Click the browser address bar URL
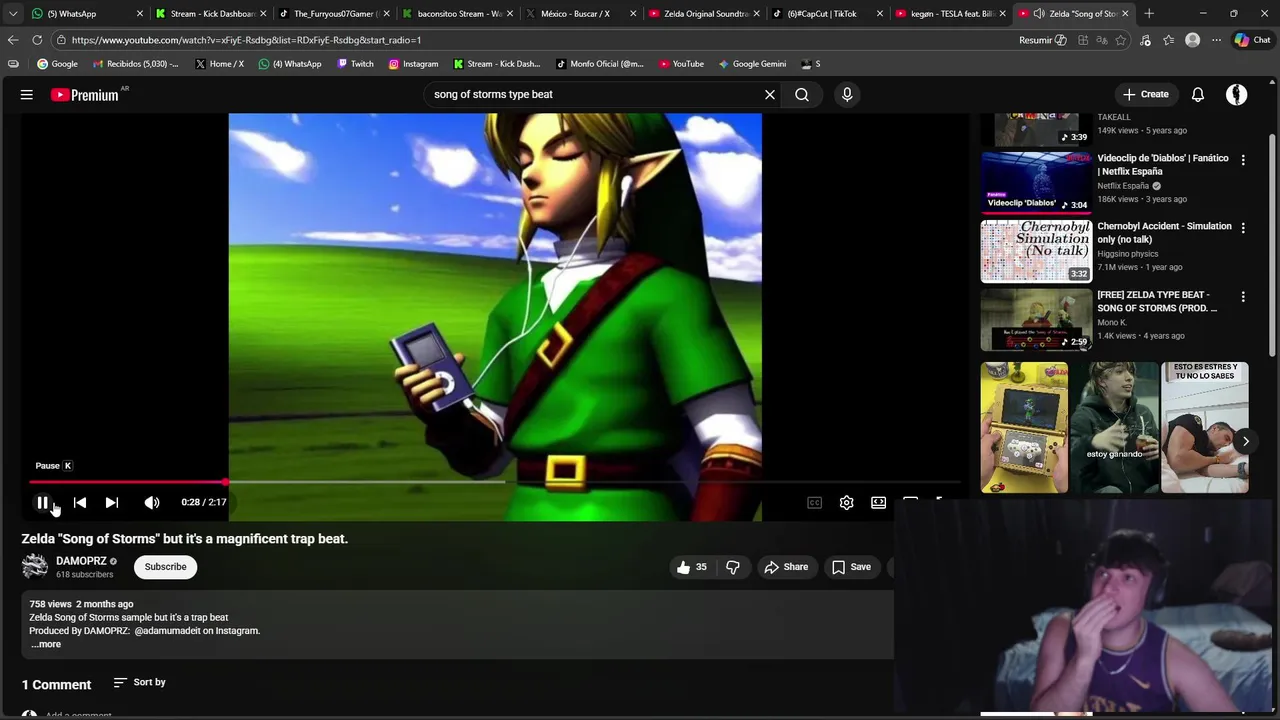Viewport: 1280px width, 720px height. click(246, 40)
